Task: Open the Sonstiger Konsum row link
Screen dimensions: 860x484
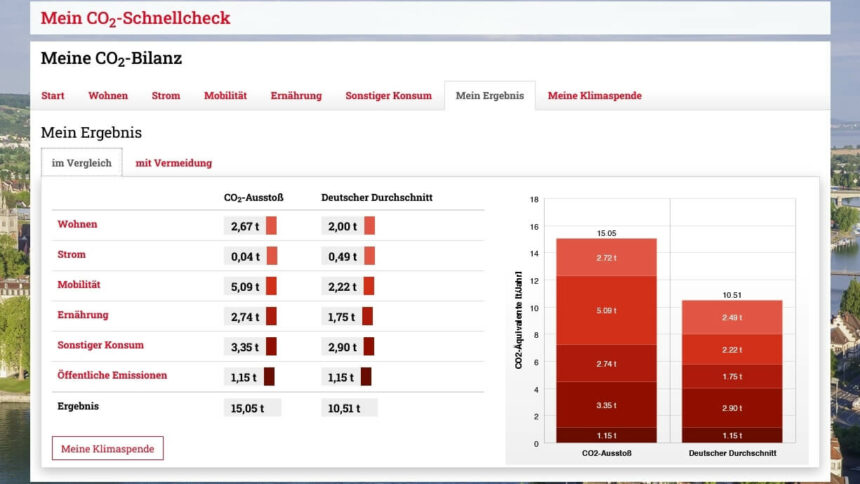Action: pos(100,345)
